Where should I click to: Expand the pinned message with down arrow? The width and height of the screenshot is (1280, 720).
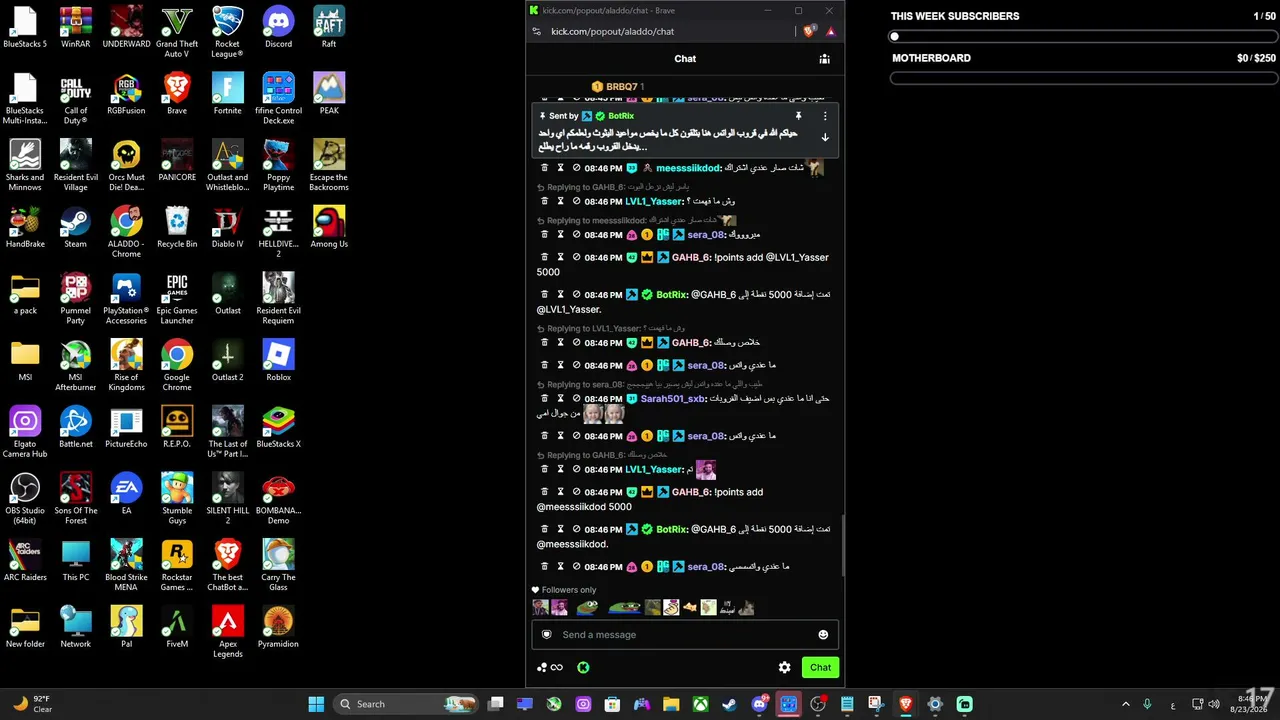tap(825, 137)
